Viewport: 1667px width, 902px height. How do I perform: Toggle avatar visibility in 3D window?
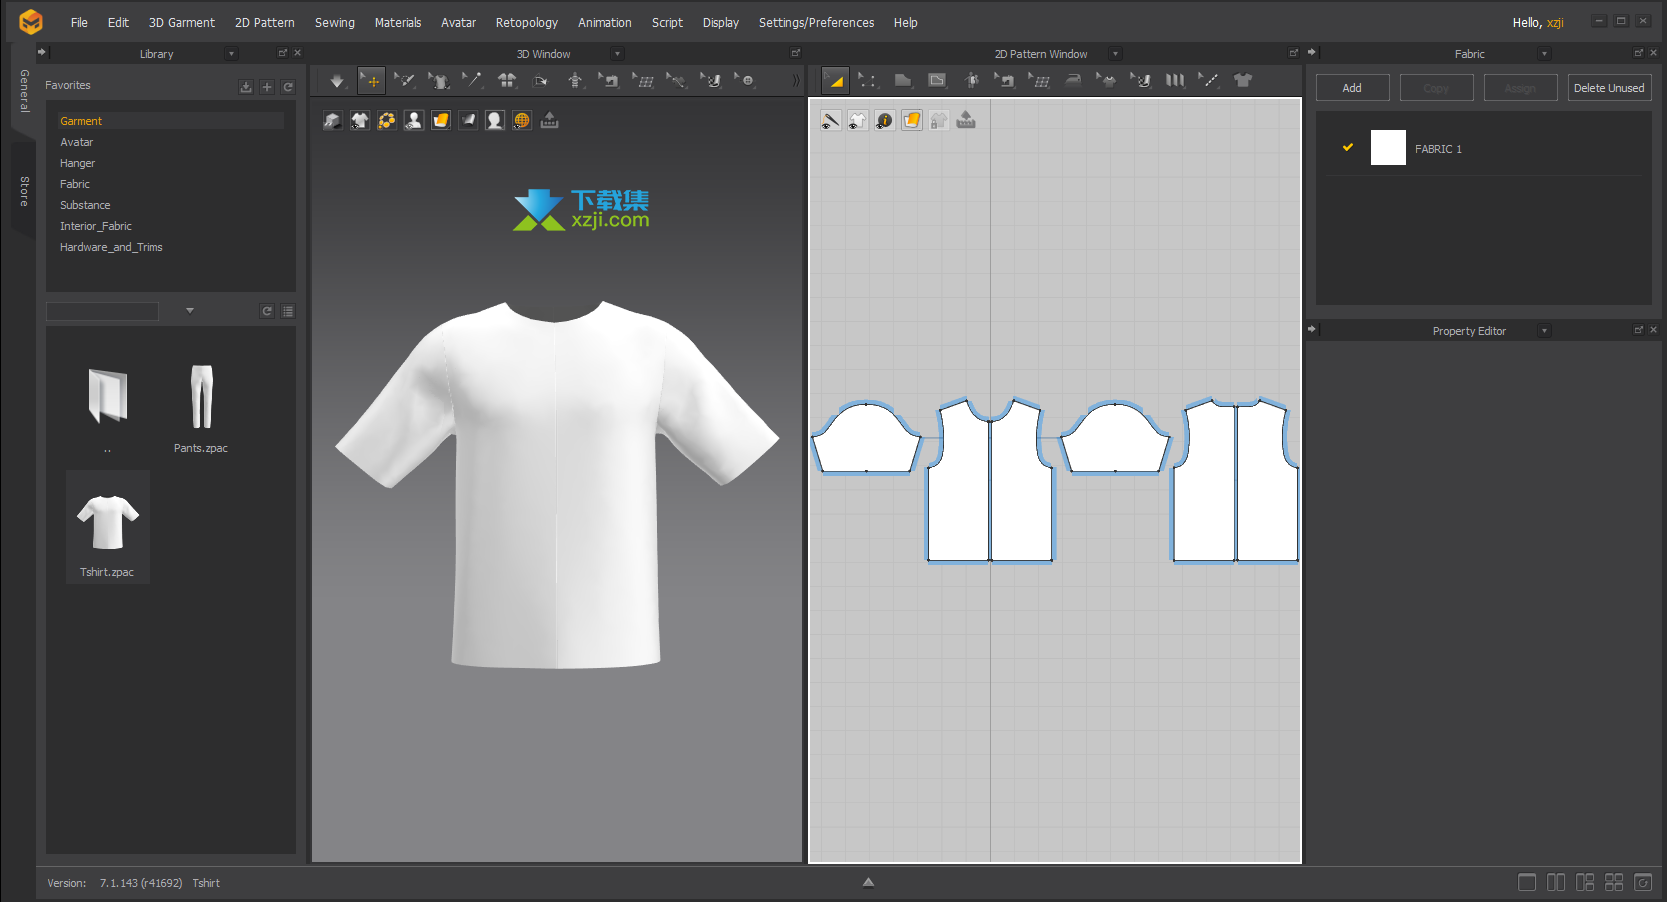coord(413,121)
